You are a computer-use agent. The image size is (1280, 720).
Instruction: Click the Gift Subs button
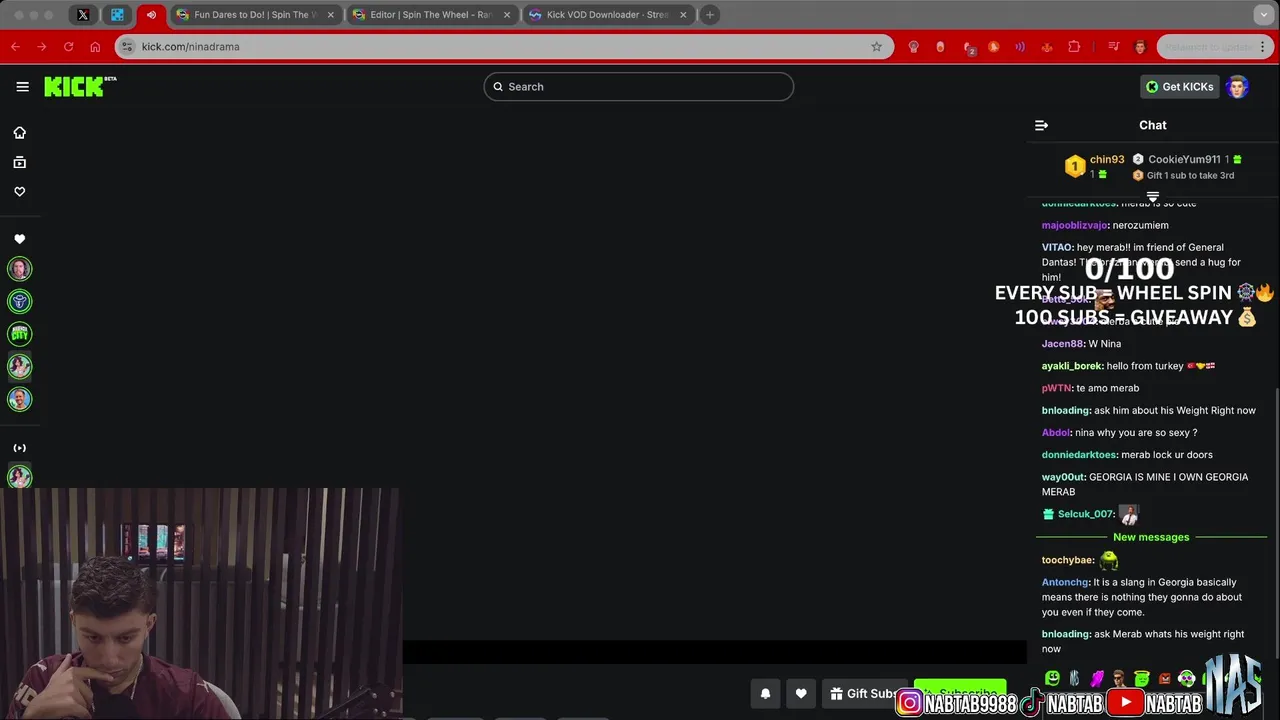(866, 694)
